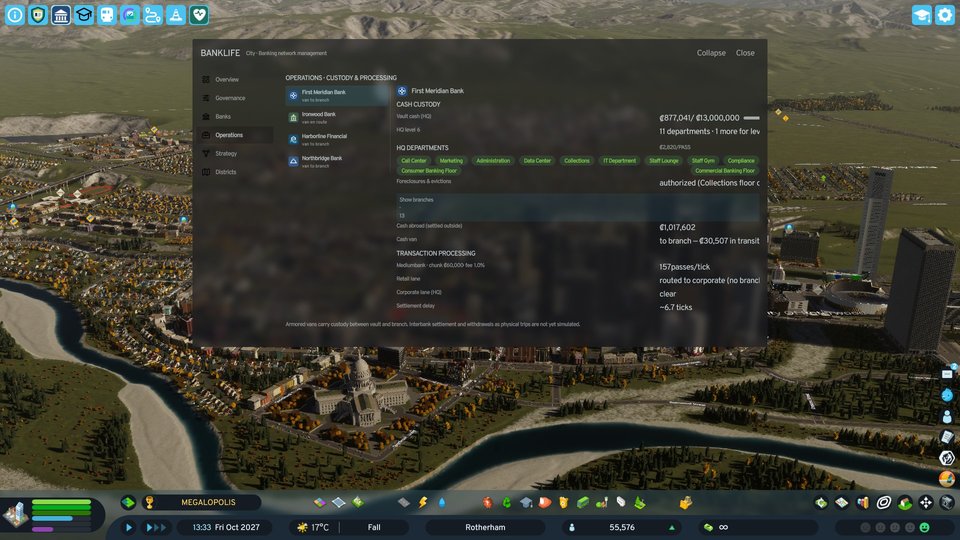Open the settings gear in top-right corner
The width and height of the screenshot is (960, 540).
[x=945, y=15]
